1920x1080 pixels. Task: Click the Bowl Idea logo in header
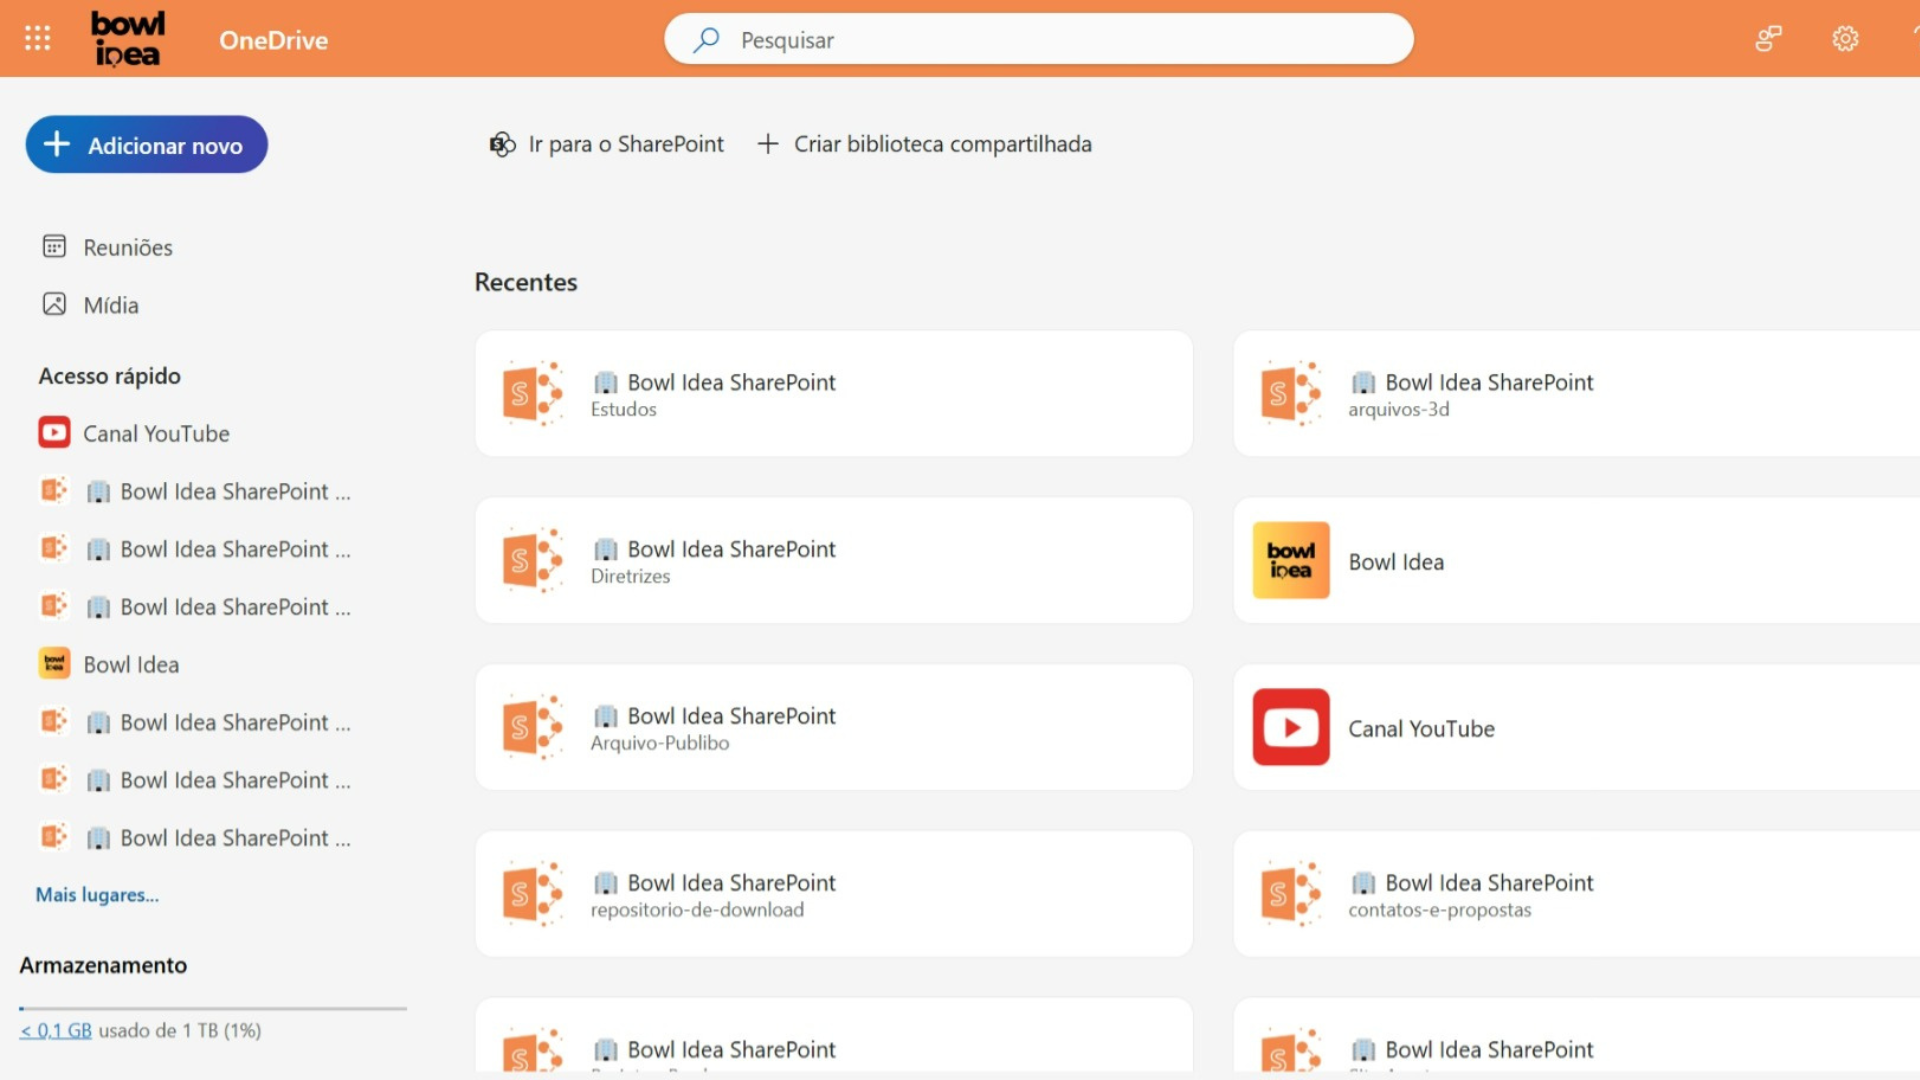coord(127,39)
